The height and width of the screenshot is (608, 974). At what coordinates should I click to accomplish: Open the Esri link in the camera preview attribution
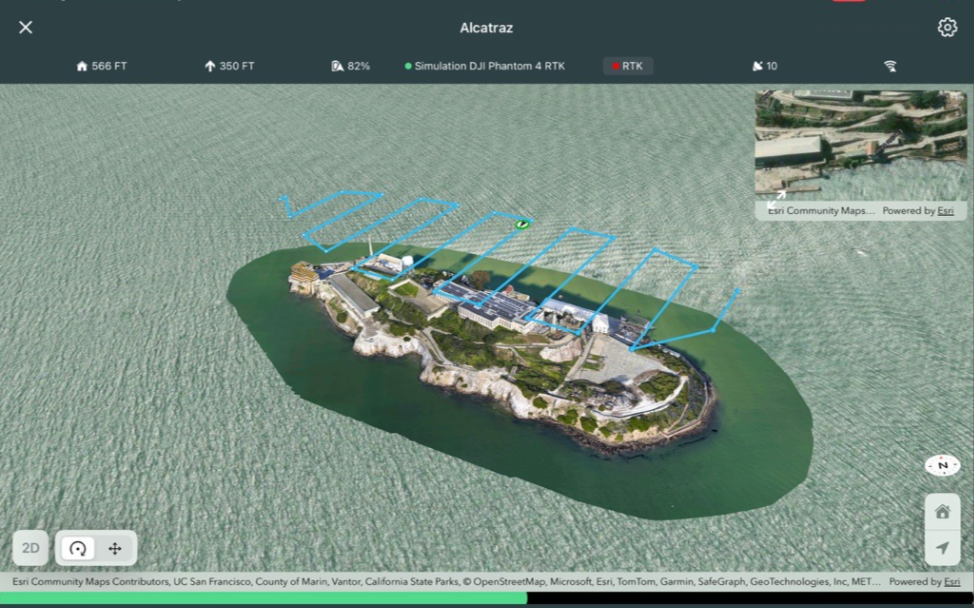pyautogui.click(x=945, y=211)
